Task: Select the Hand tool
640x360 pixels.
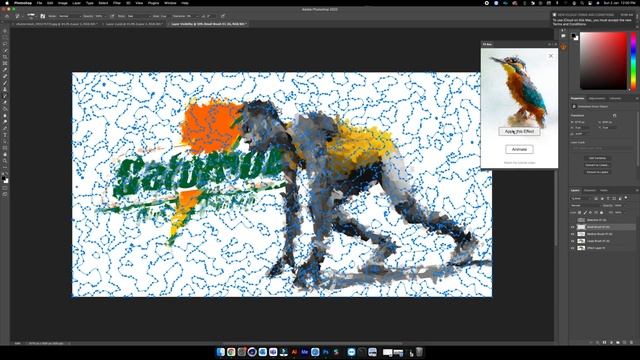Action: click(5, 155)
